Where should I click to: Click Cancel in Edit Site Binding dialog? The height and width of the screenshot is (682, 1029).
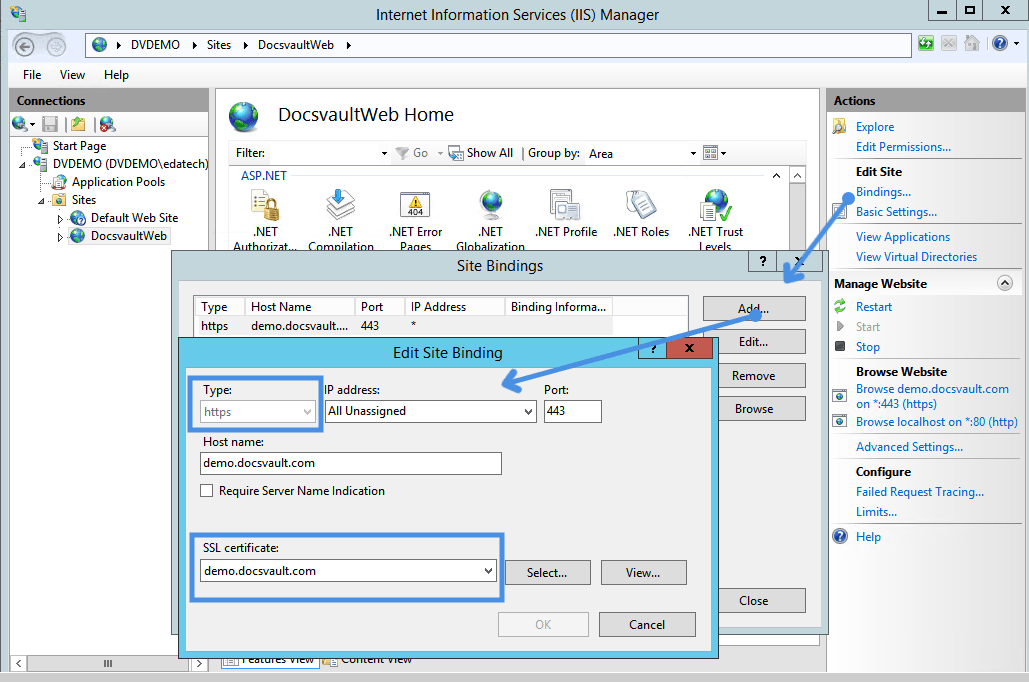[647, 625]
